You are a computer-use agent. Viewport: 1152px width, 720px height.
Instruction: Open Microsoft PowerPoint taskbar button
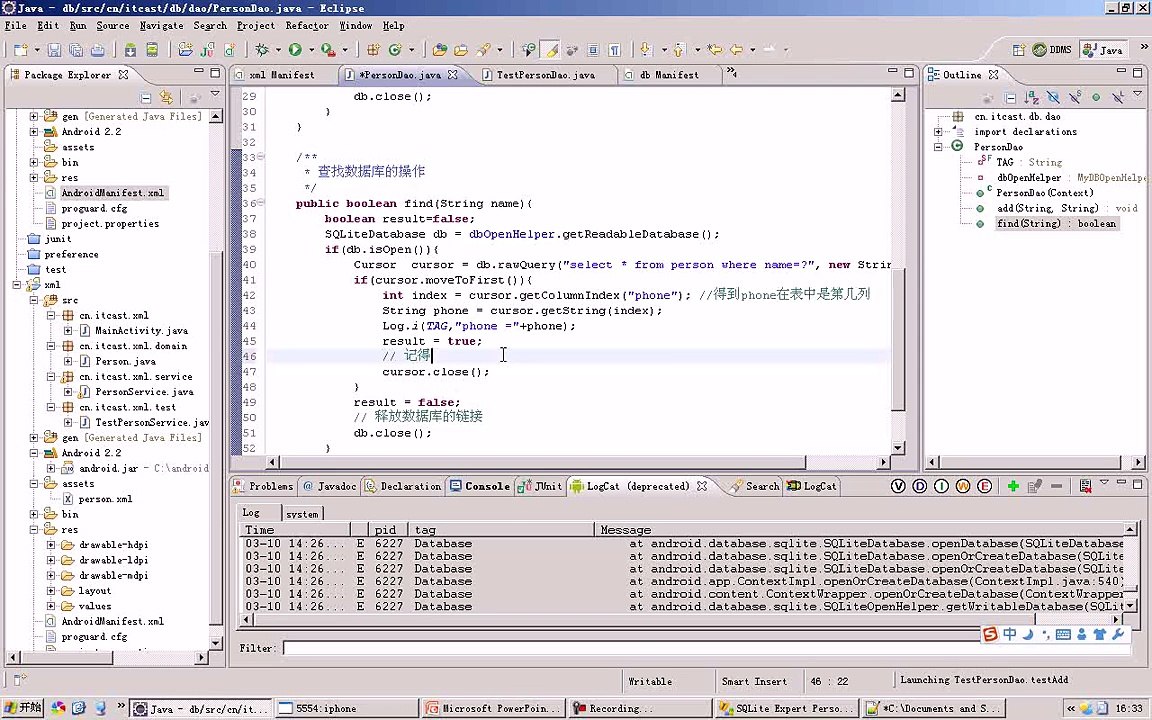tap(494, 708)
